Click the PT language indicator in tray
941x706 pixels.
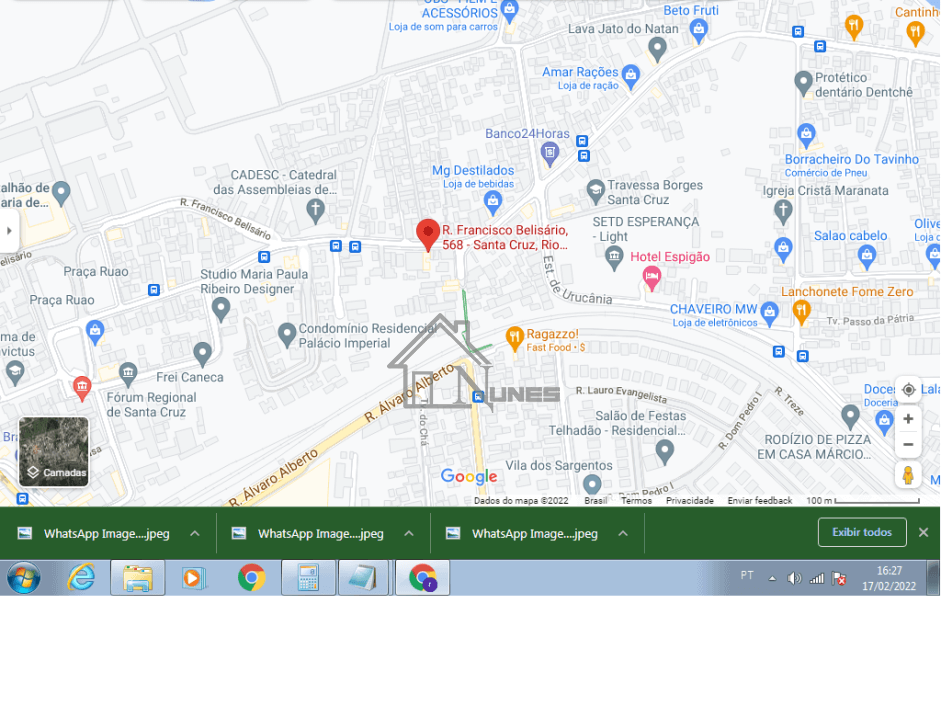tap(747, 575)
